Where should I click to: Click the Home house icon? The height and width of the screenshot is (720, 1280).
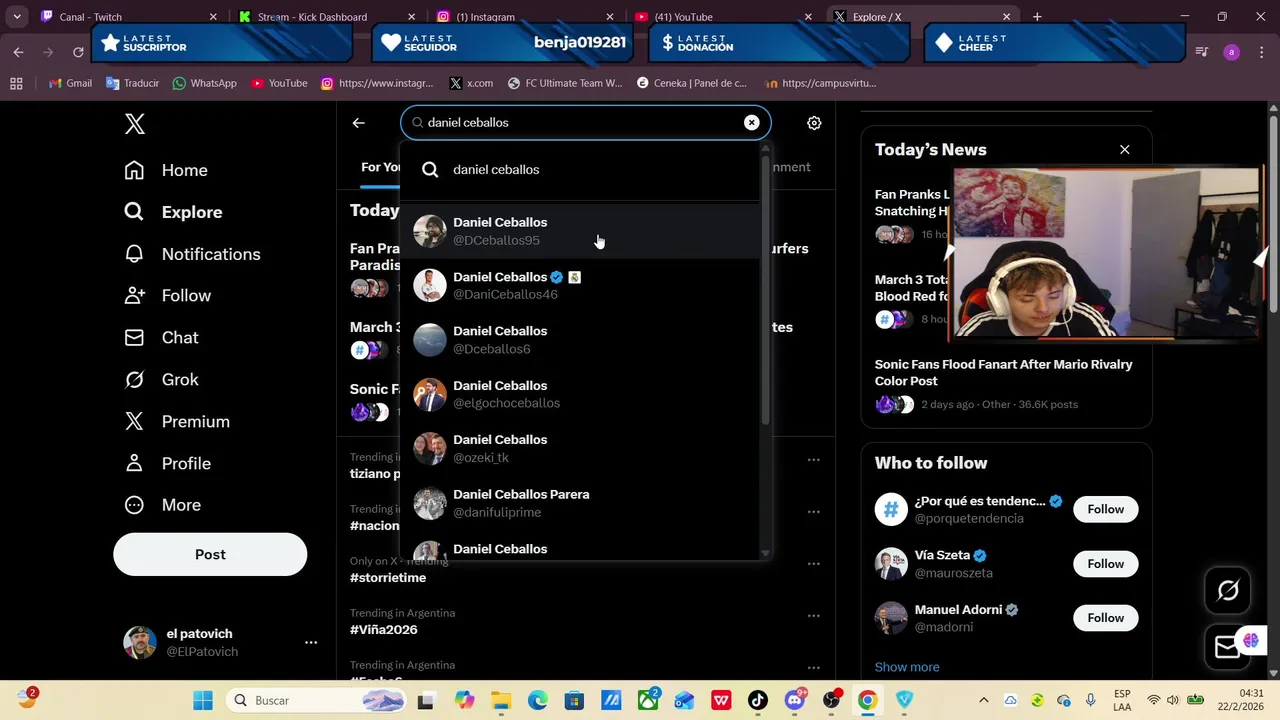(134, 170)
